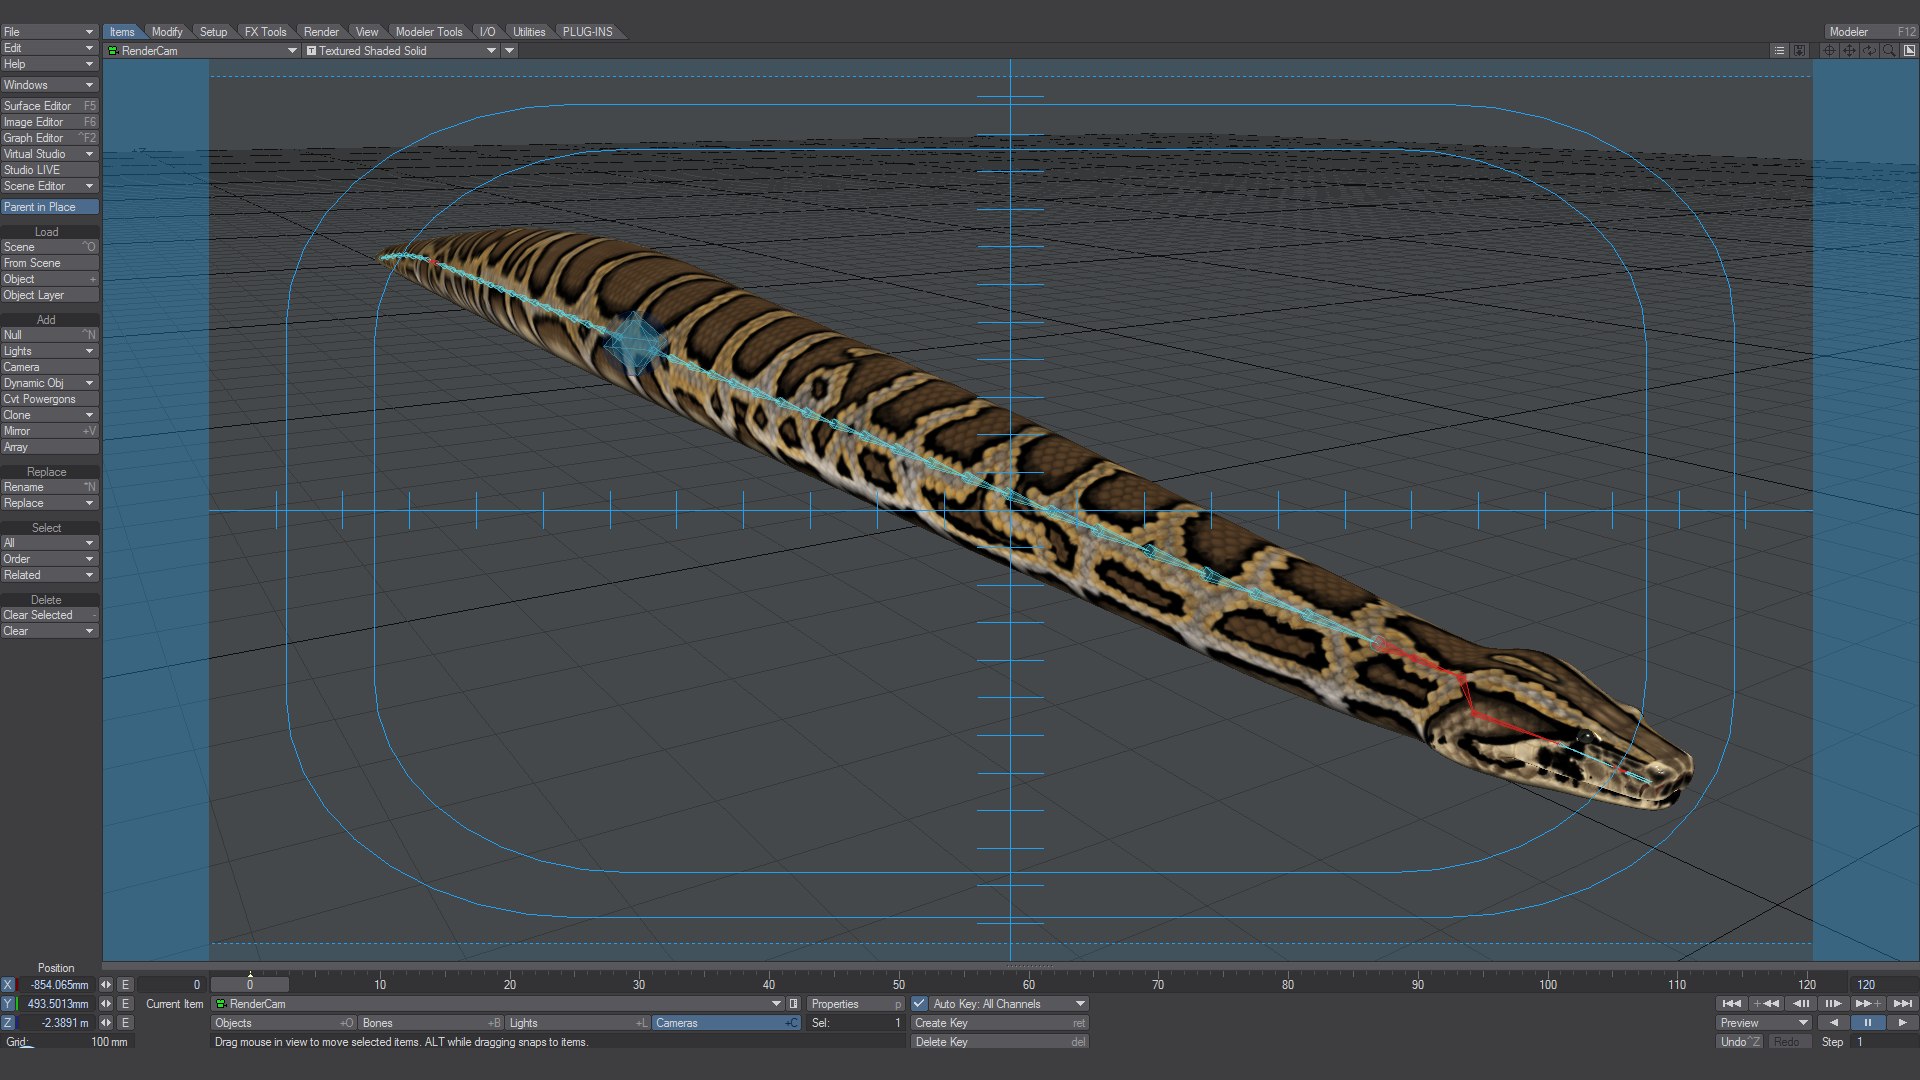Jump to first frame button

tap(1732, 1003)
